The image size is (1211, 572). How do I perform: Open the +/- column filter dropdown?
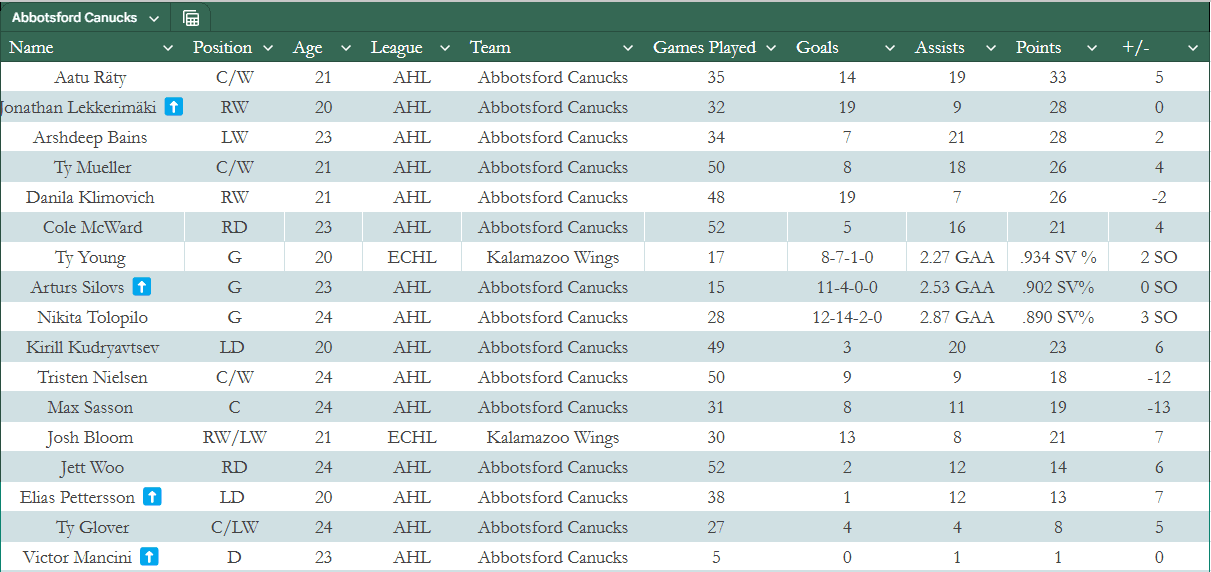tap(1192, 48)
